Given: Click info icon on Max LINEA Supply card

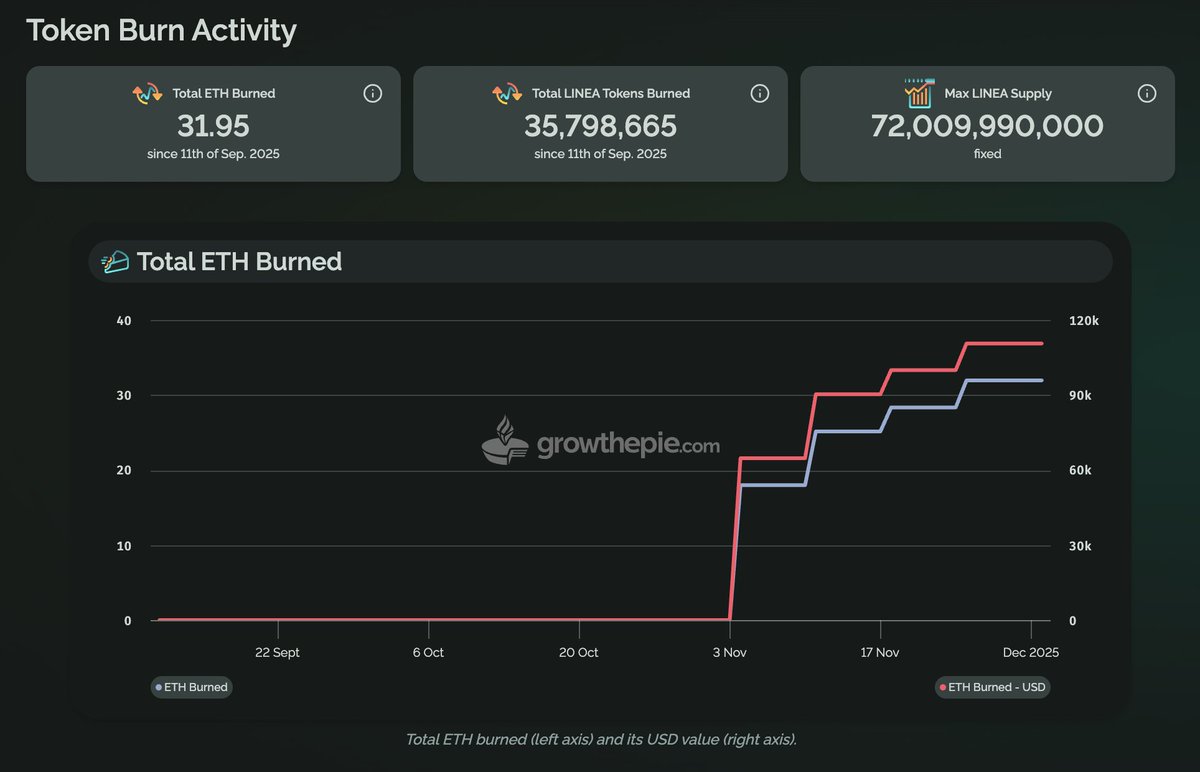Looking at the screenshot, I should (1147, 93).
